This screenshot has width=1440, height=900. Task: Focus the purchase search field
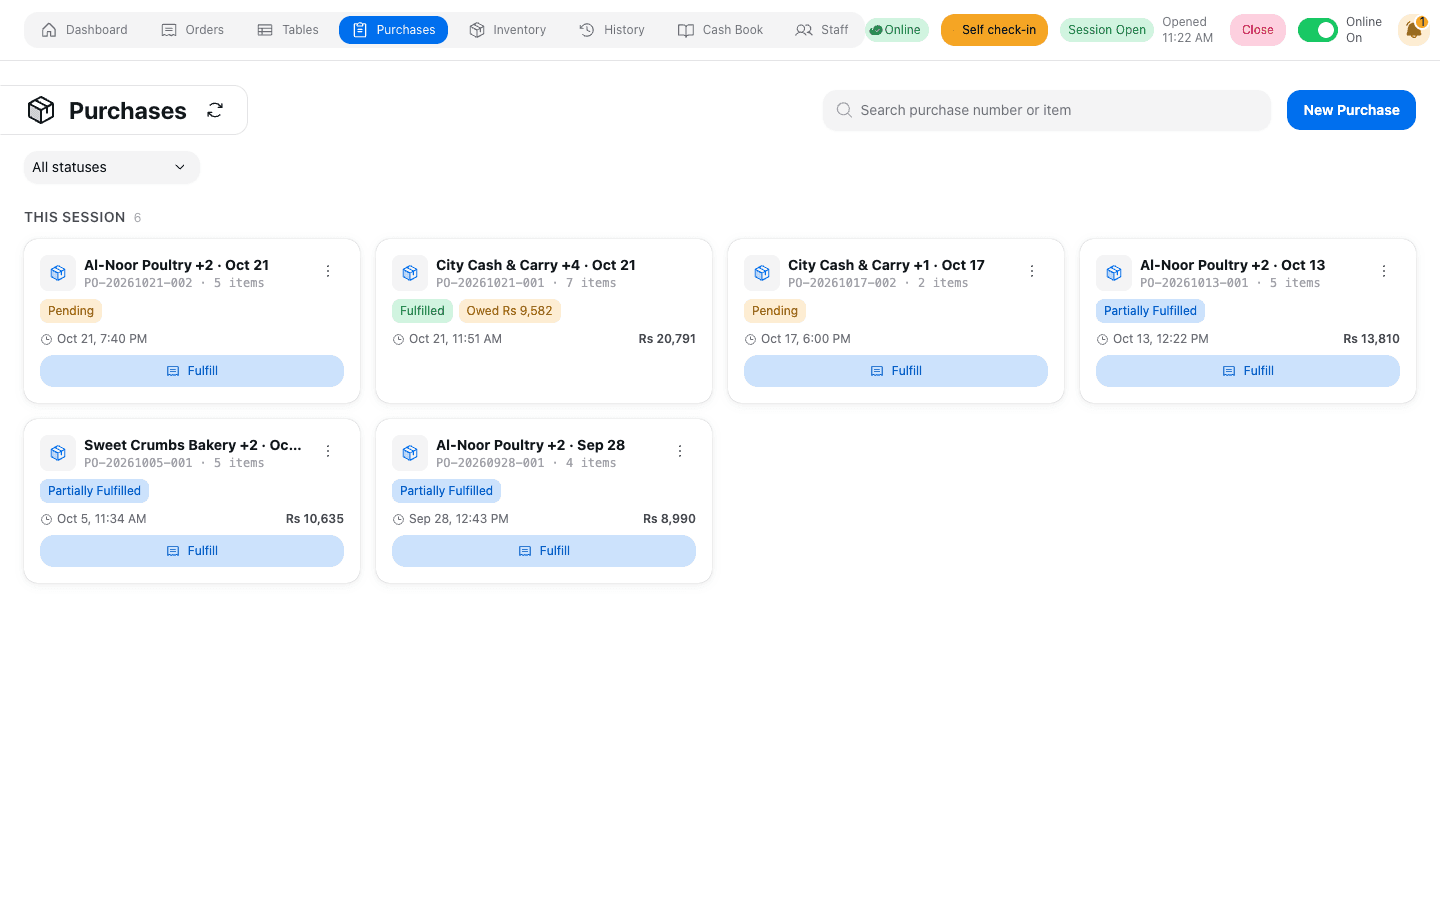point(1047,110)
